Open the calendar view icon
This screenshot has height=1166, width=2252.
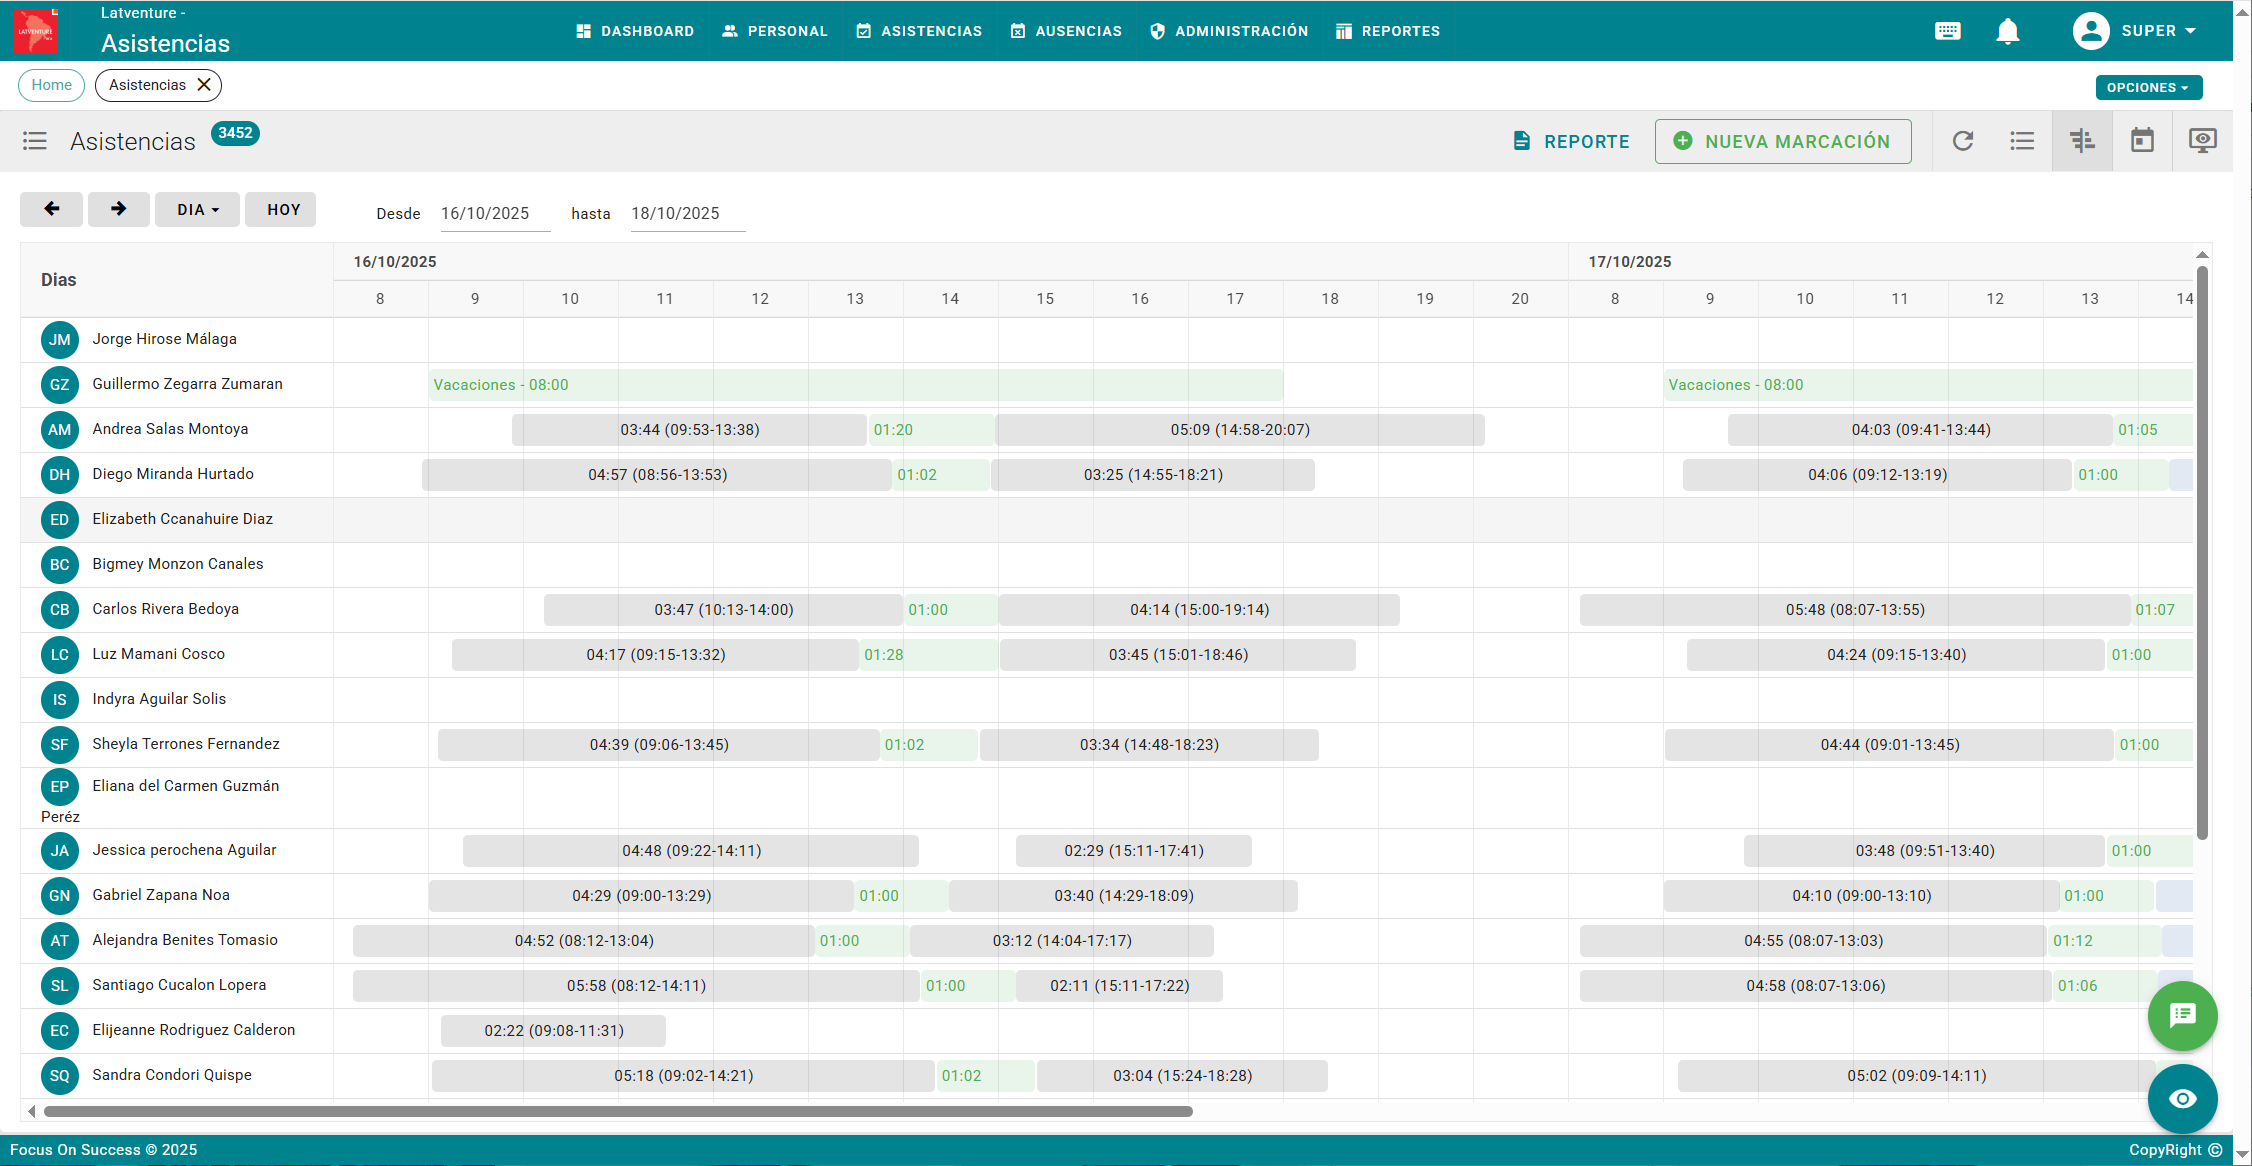click(x=2142, y=141)
